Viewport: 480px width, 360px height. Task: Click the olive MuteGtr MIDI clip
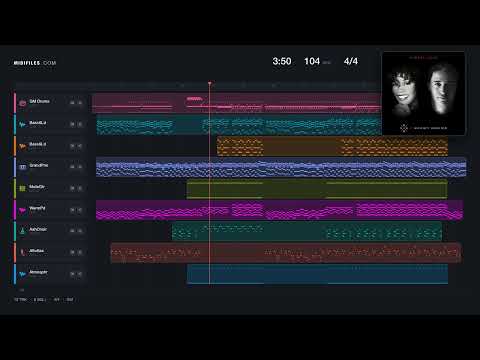pyautogui.click(x=317, y=189)
